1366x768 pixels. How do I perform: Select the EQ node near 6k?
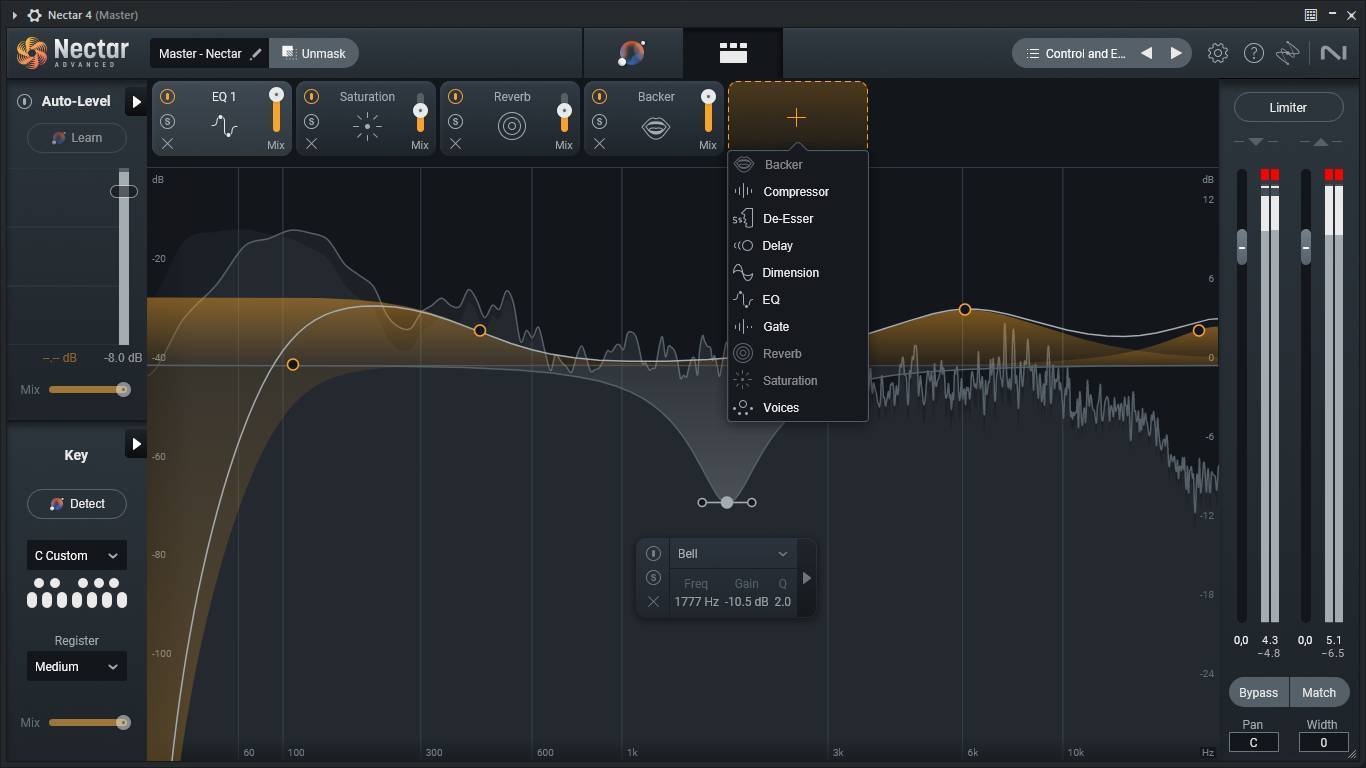click(x=965, y=310)
